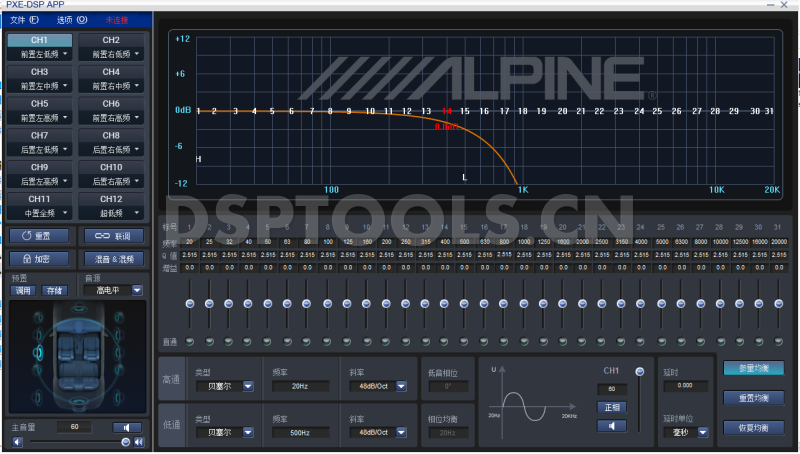The image size is (800, 454).
Task: Select the center speaker at car front
Action: (79, 308)
